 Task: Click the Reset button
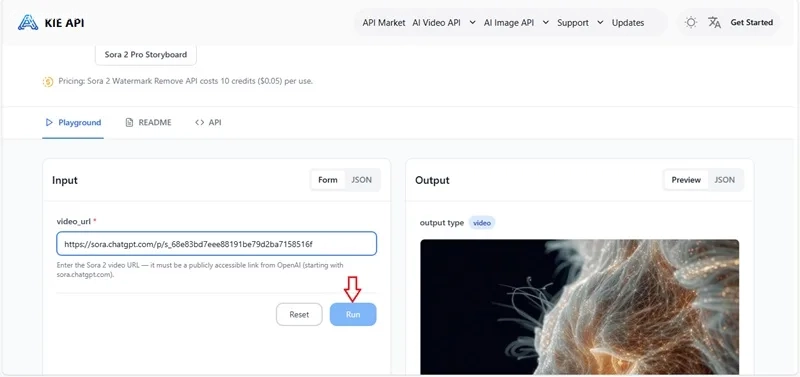299,314
